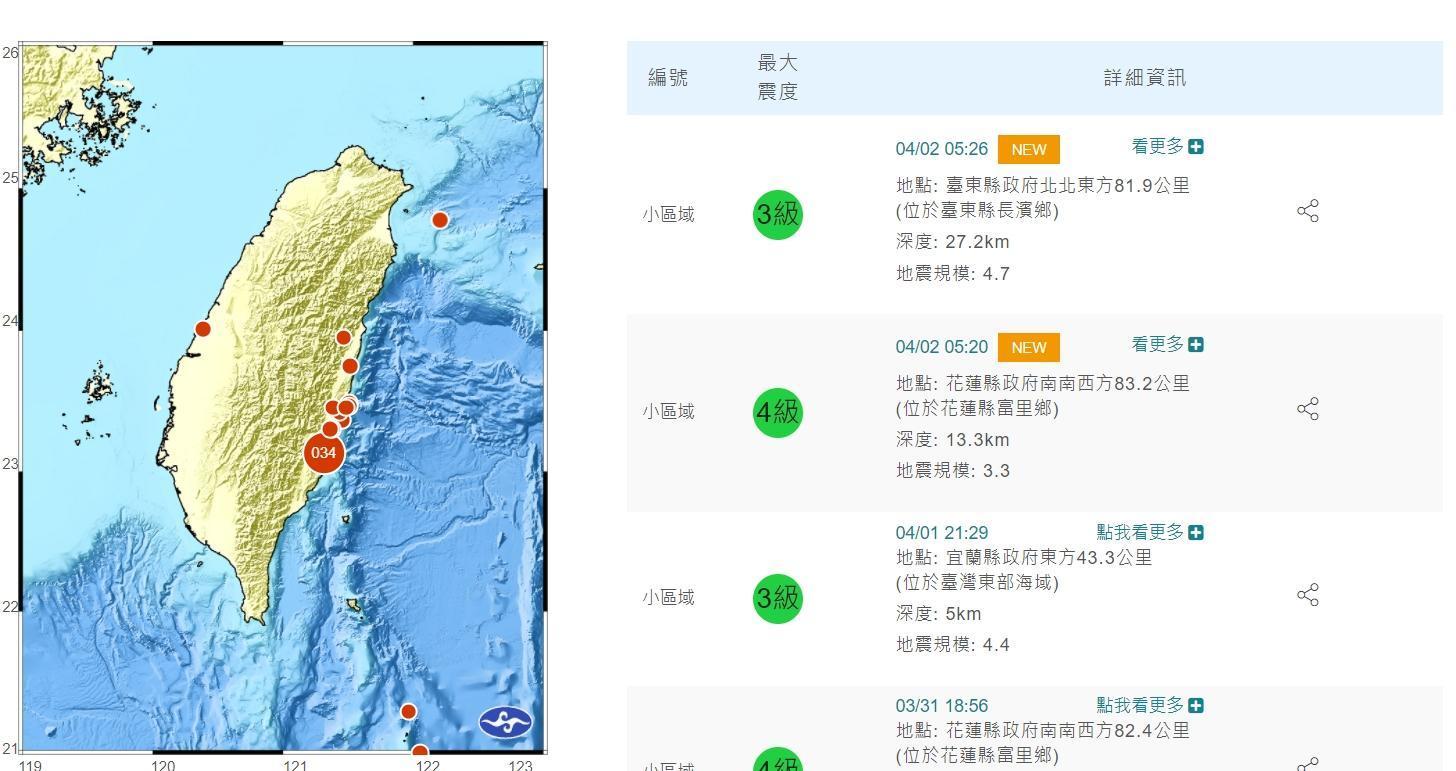Click the weather bureau logo on the map
The image size is (1456, 771).
coord(506,721)
